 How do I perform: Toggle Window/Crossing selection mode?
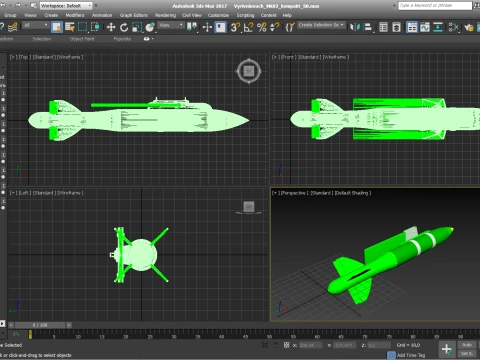tap(95, 27)
